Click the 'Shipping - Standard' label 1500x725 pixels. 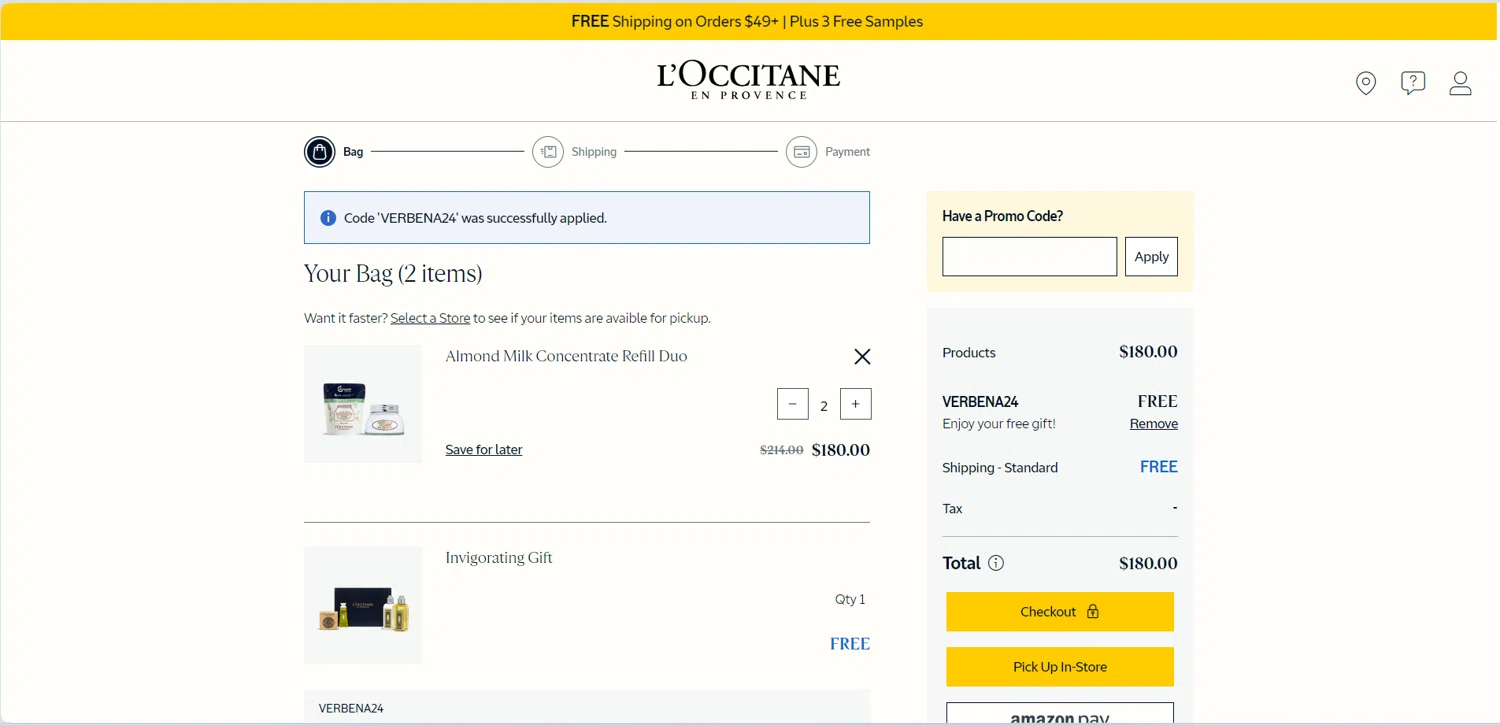[1000, 468]
